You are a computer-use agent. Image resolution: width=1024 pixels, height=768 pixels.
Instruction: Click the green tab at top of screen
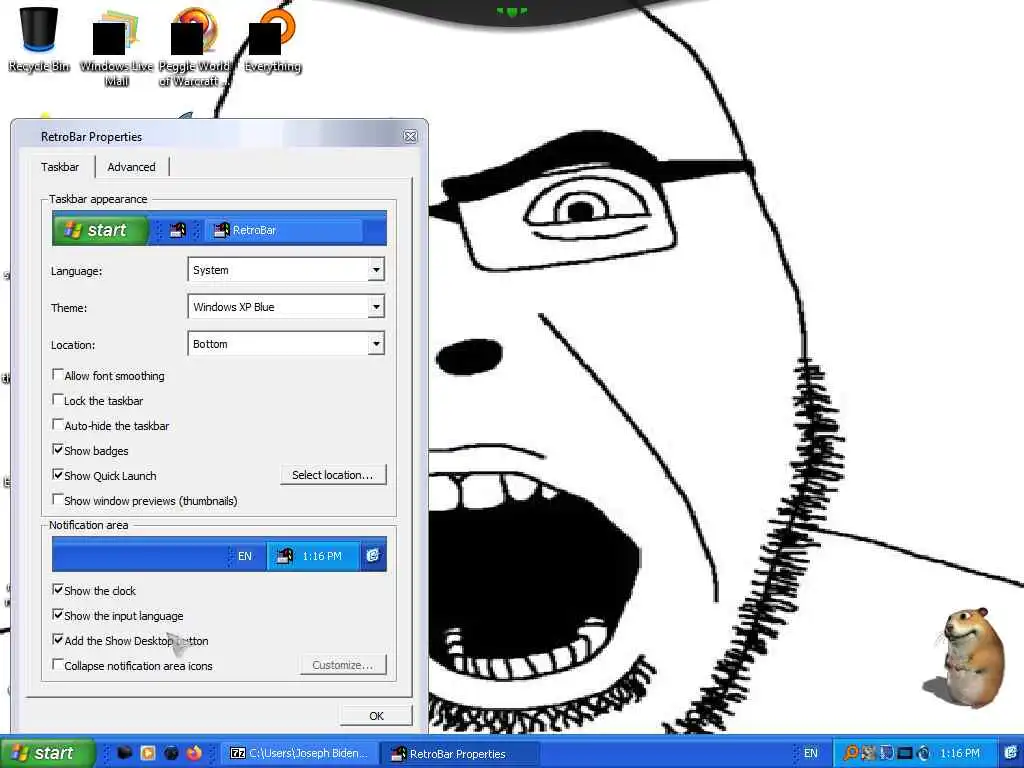(x=512, y=10)
